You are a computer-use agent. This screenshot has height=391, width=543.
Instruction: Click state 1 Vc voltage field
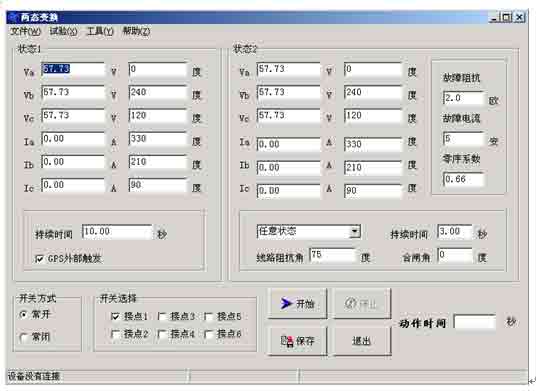click(x=73, y=116)
